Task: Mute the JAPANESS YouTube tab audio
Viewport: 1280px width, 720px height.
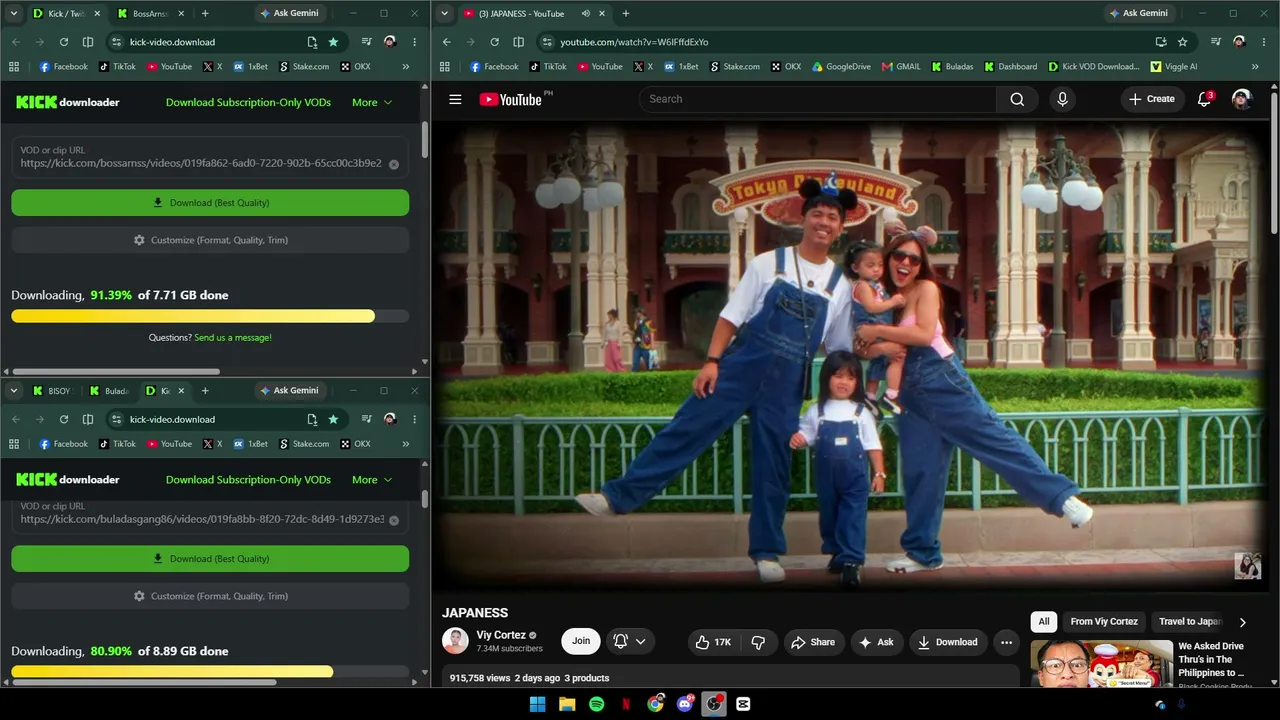Action: point(585,14)
